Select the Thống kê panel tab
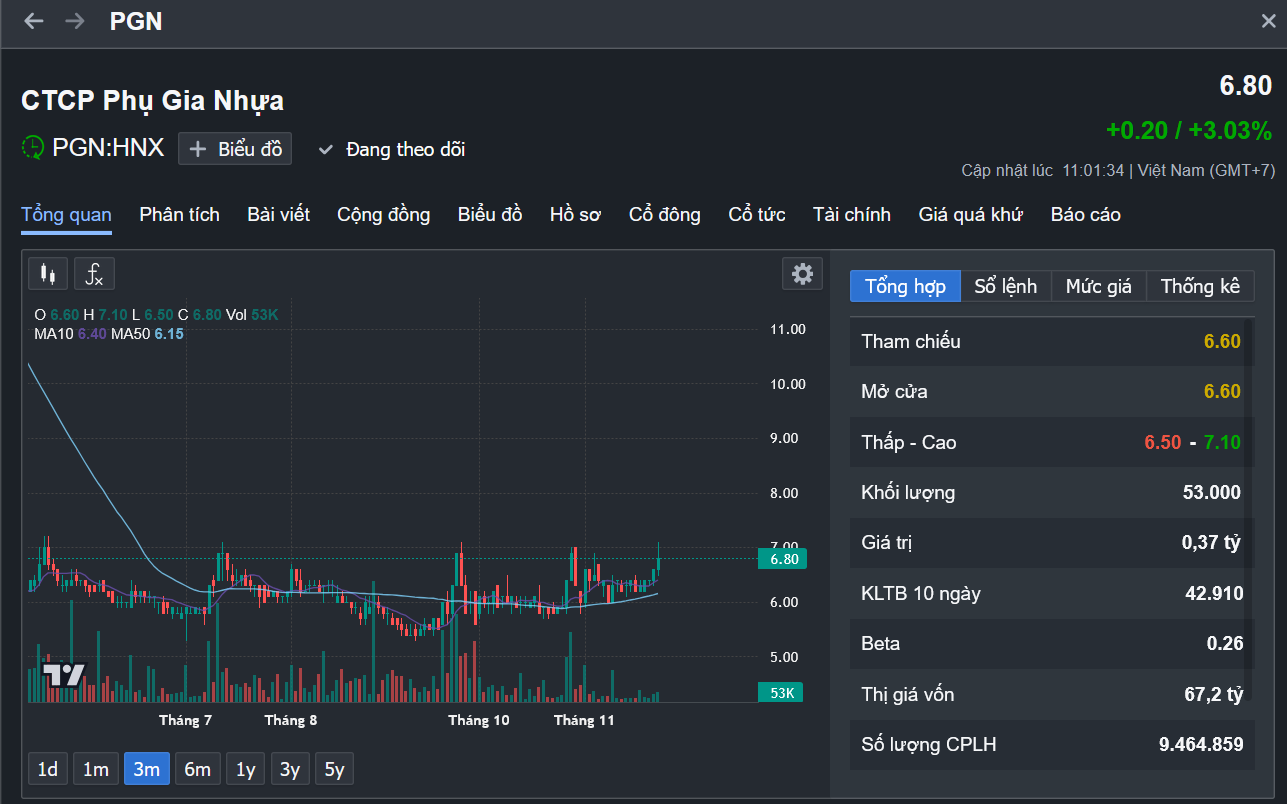Viewport: 1287px width, 804px height. click(1200, 286)
